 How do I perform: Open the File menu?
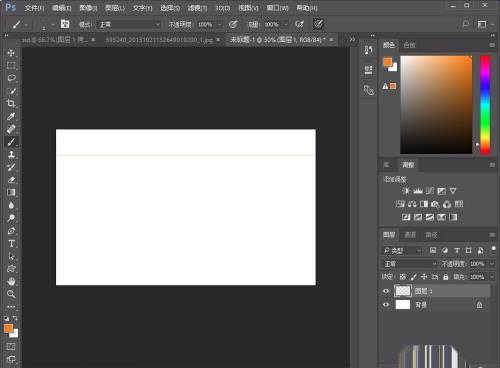point(34,8)
